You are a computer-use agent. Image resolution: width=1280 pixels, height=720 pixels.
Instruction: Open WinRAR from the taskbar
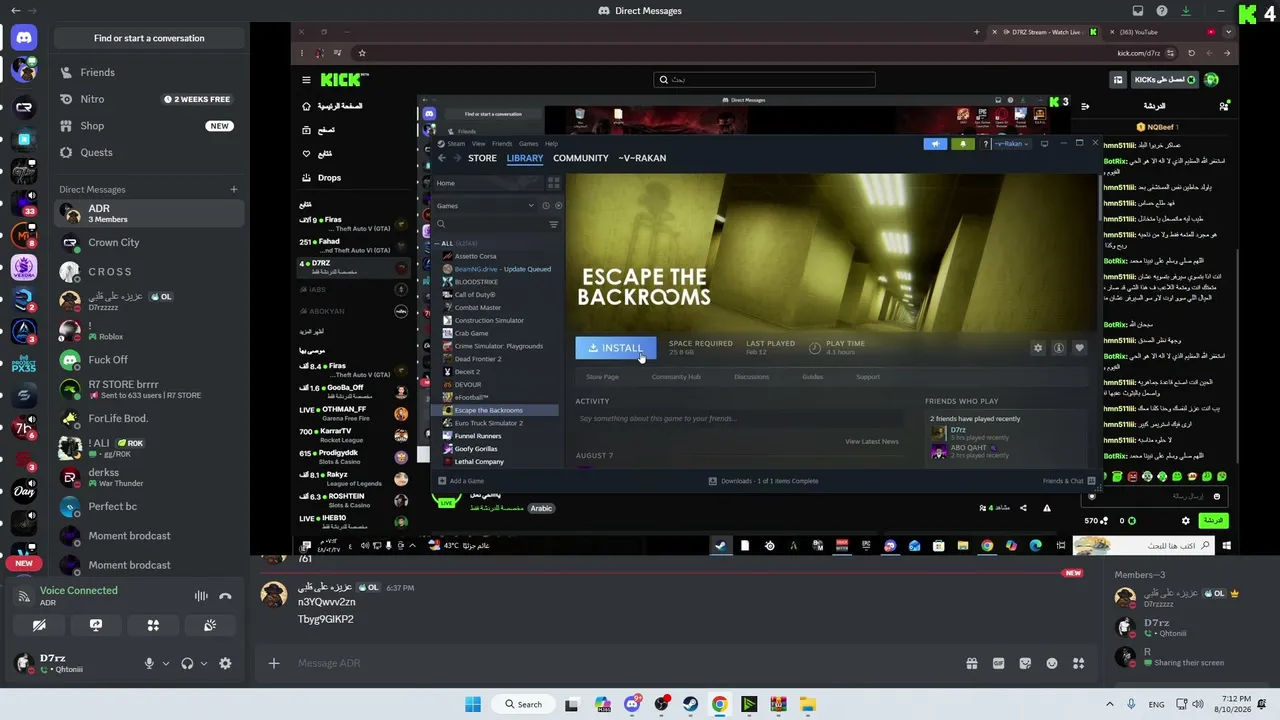click(x=778, y=704)
